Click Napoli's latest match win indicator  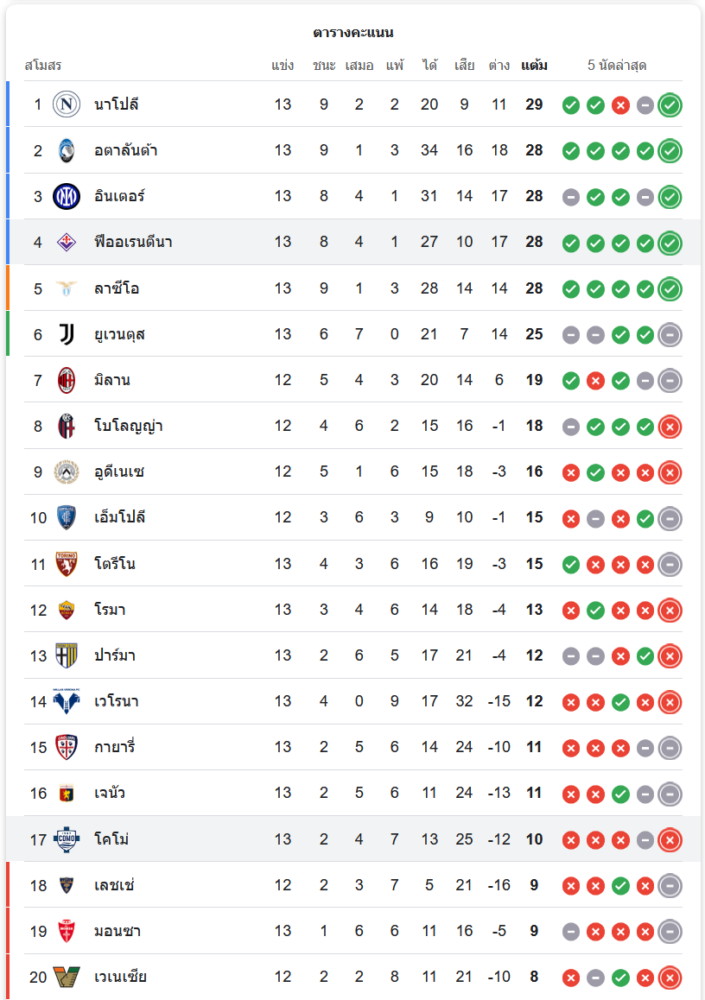click(670, 105)
